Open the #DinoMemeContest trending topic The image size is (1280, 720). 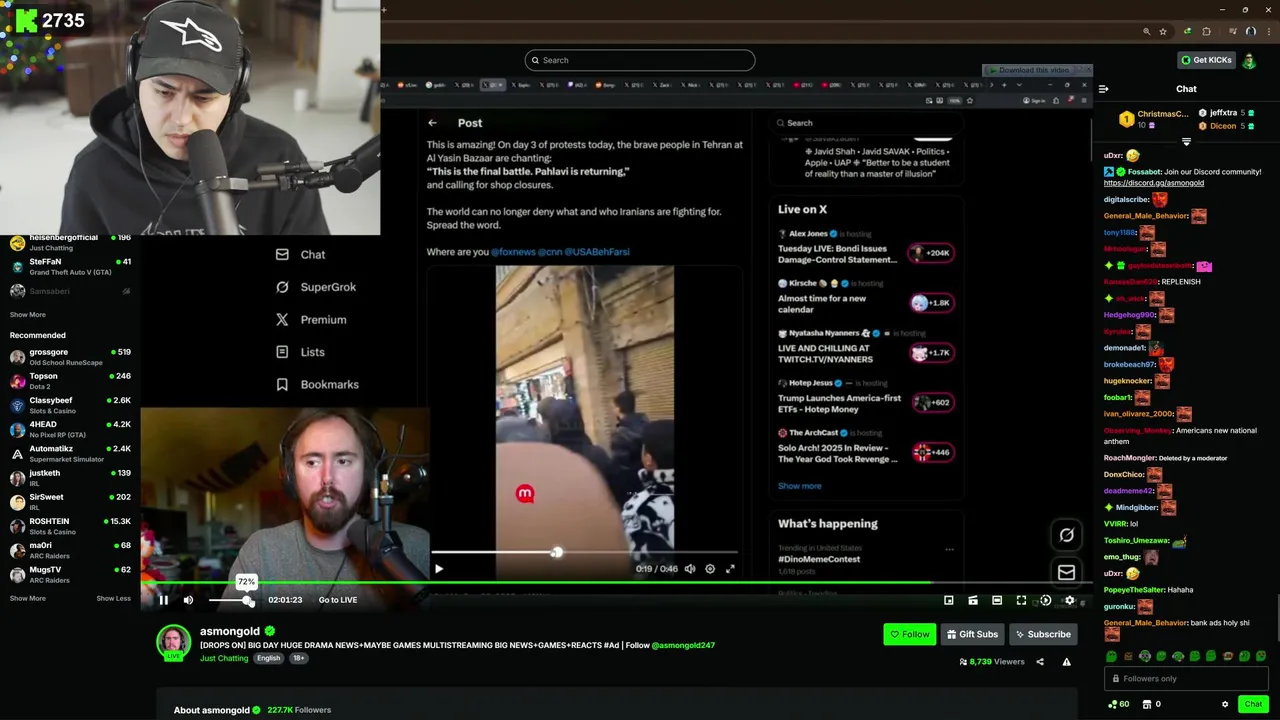click(819, 559)
